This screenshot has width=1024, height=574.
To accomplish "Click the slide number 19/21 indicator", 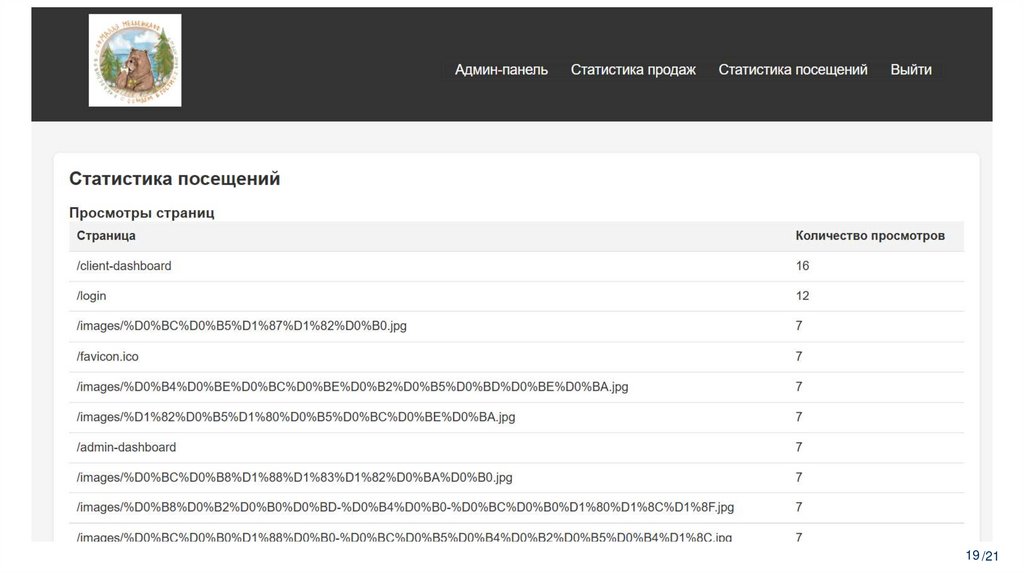I will pos(982,556).
